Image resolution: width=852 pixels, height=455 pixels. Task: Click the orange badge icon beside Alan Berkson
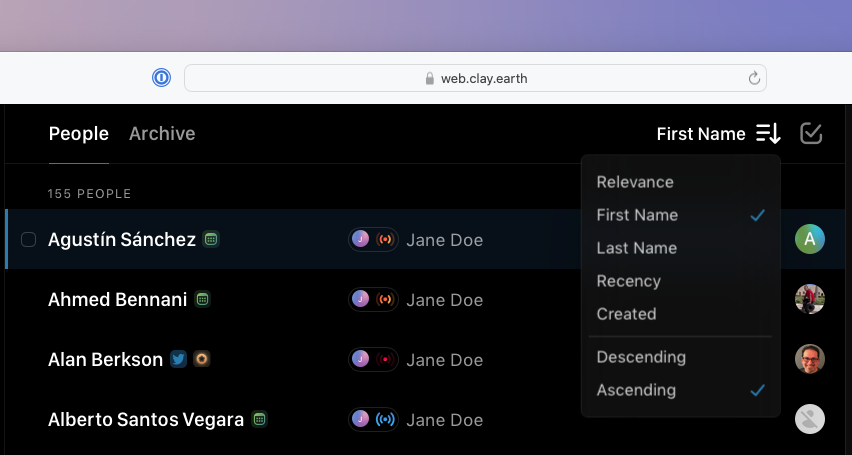pos(201,359)
